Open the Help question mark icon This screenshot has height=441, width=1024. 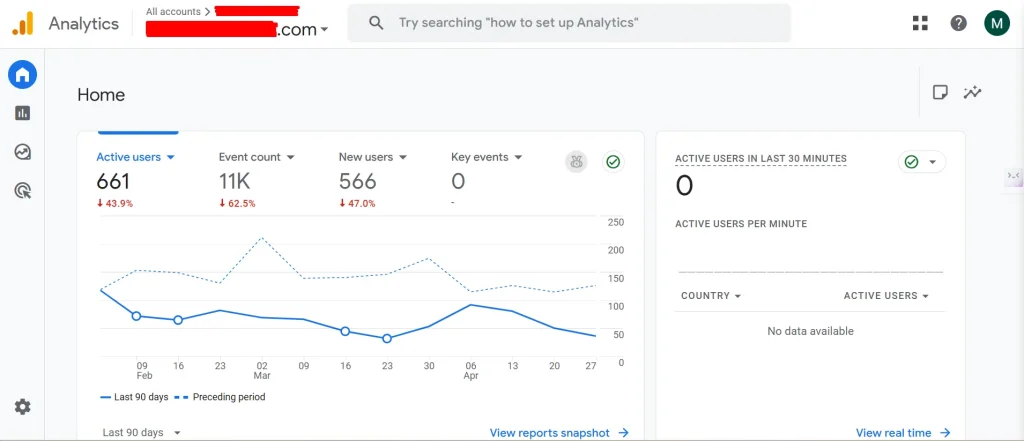coord(958,24)
